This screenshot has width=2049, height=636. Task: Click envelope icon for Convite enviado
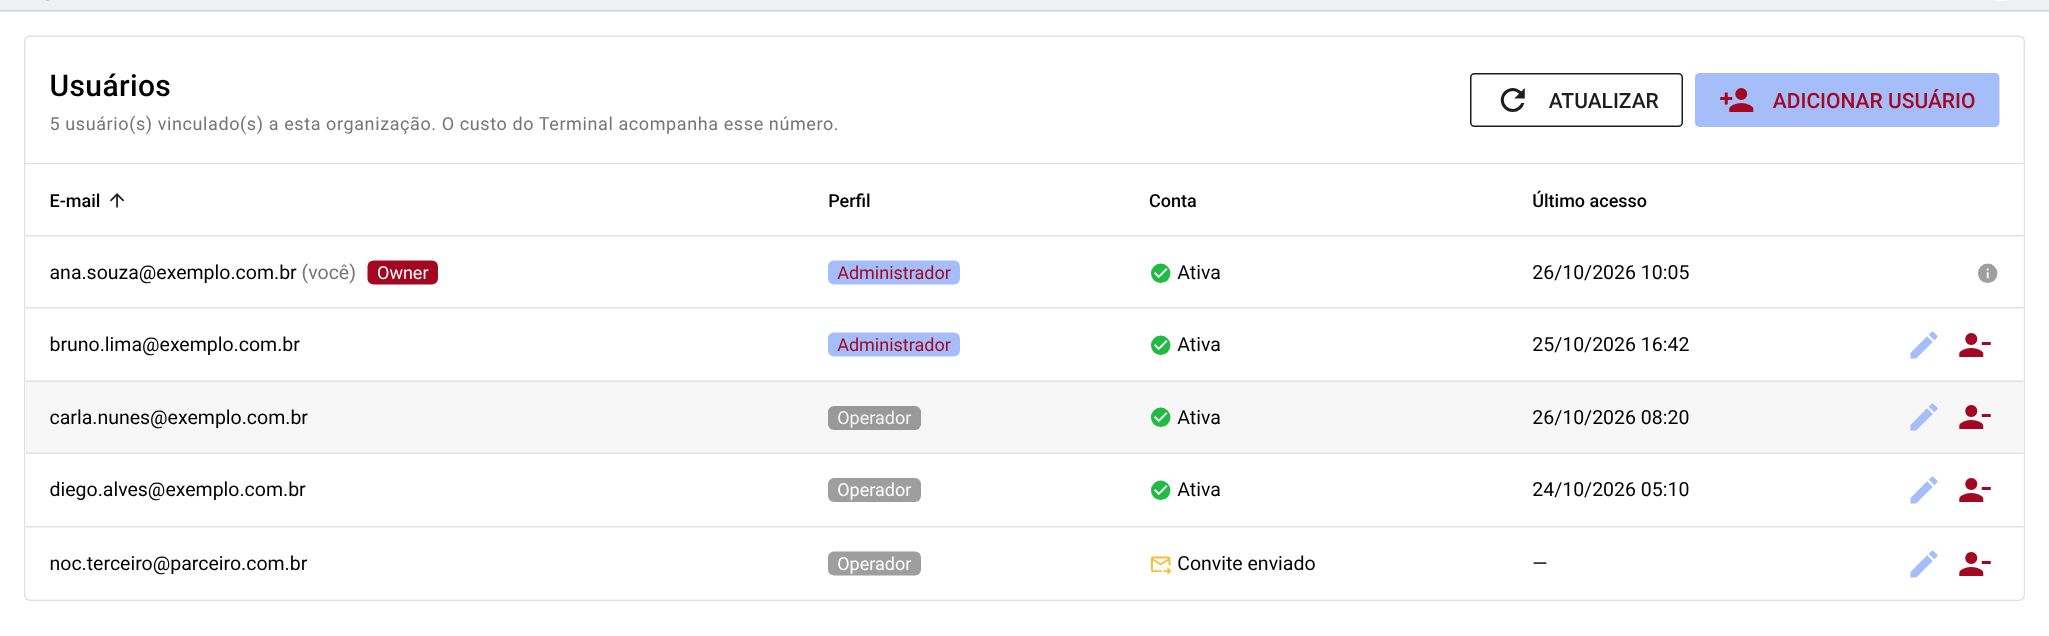pyautogui.click(x=1160, y=564)
